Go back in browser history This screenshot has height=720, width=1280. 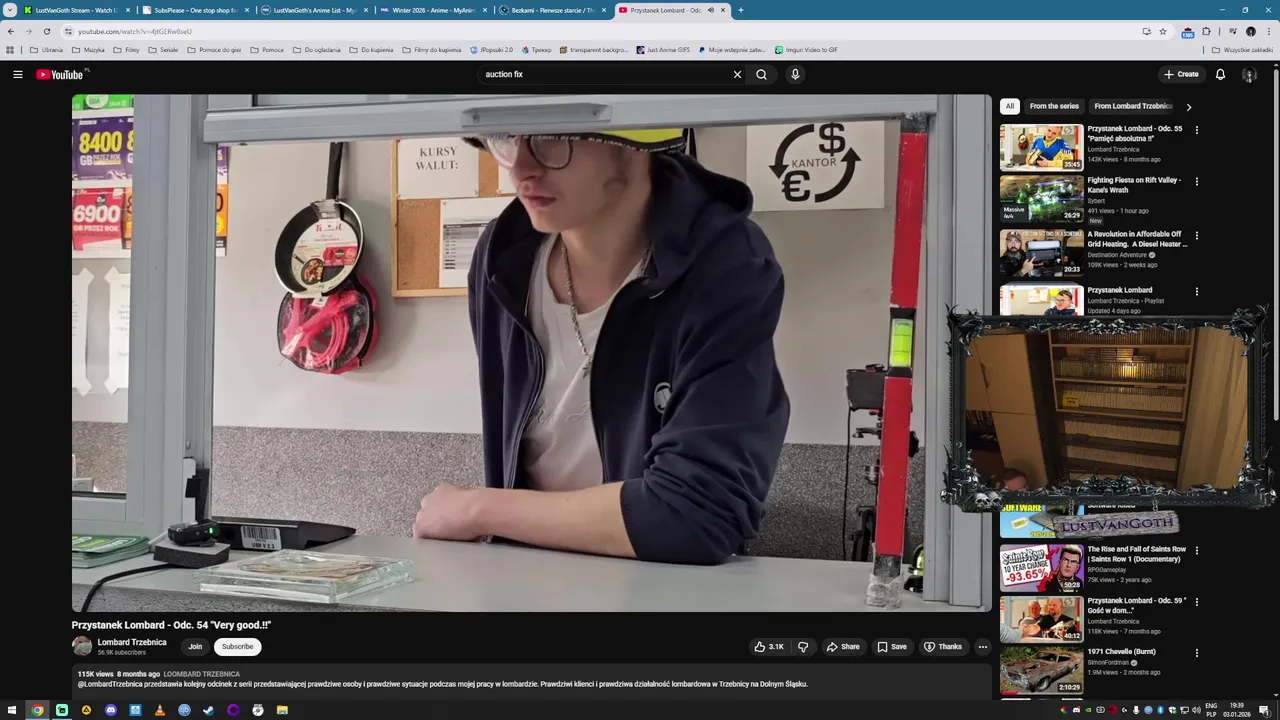click(11, 31)
